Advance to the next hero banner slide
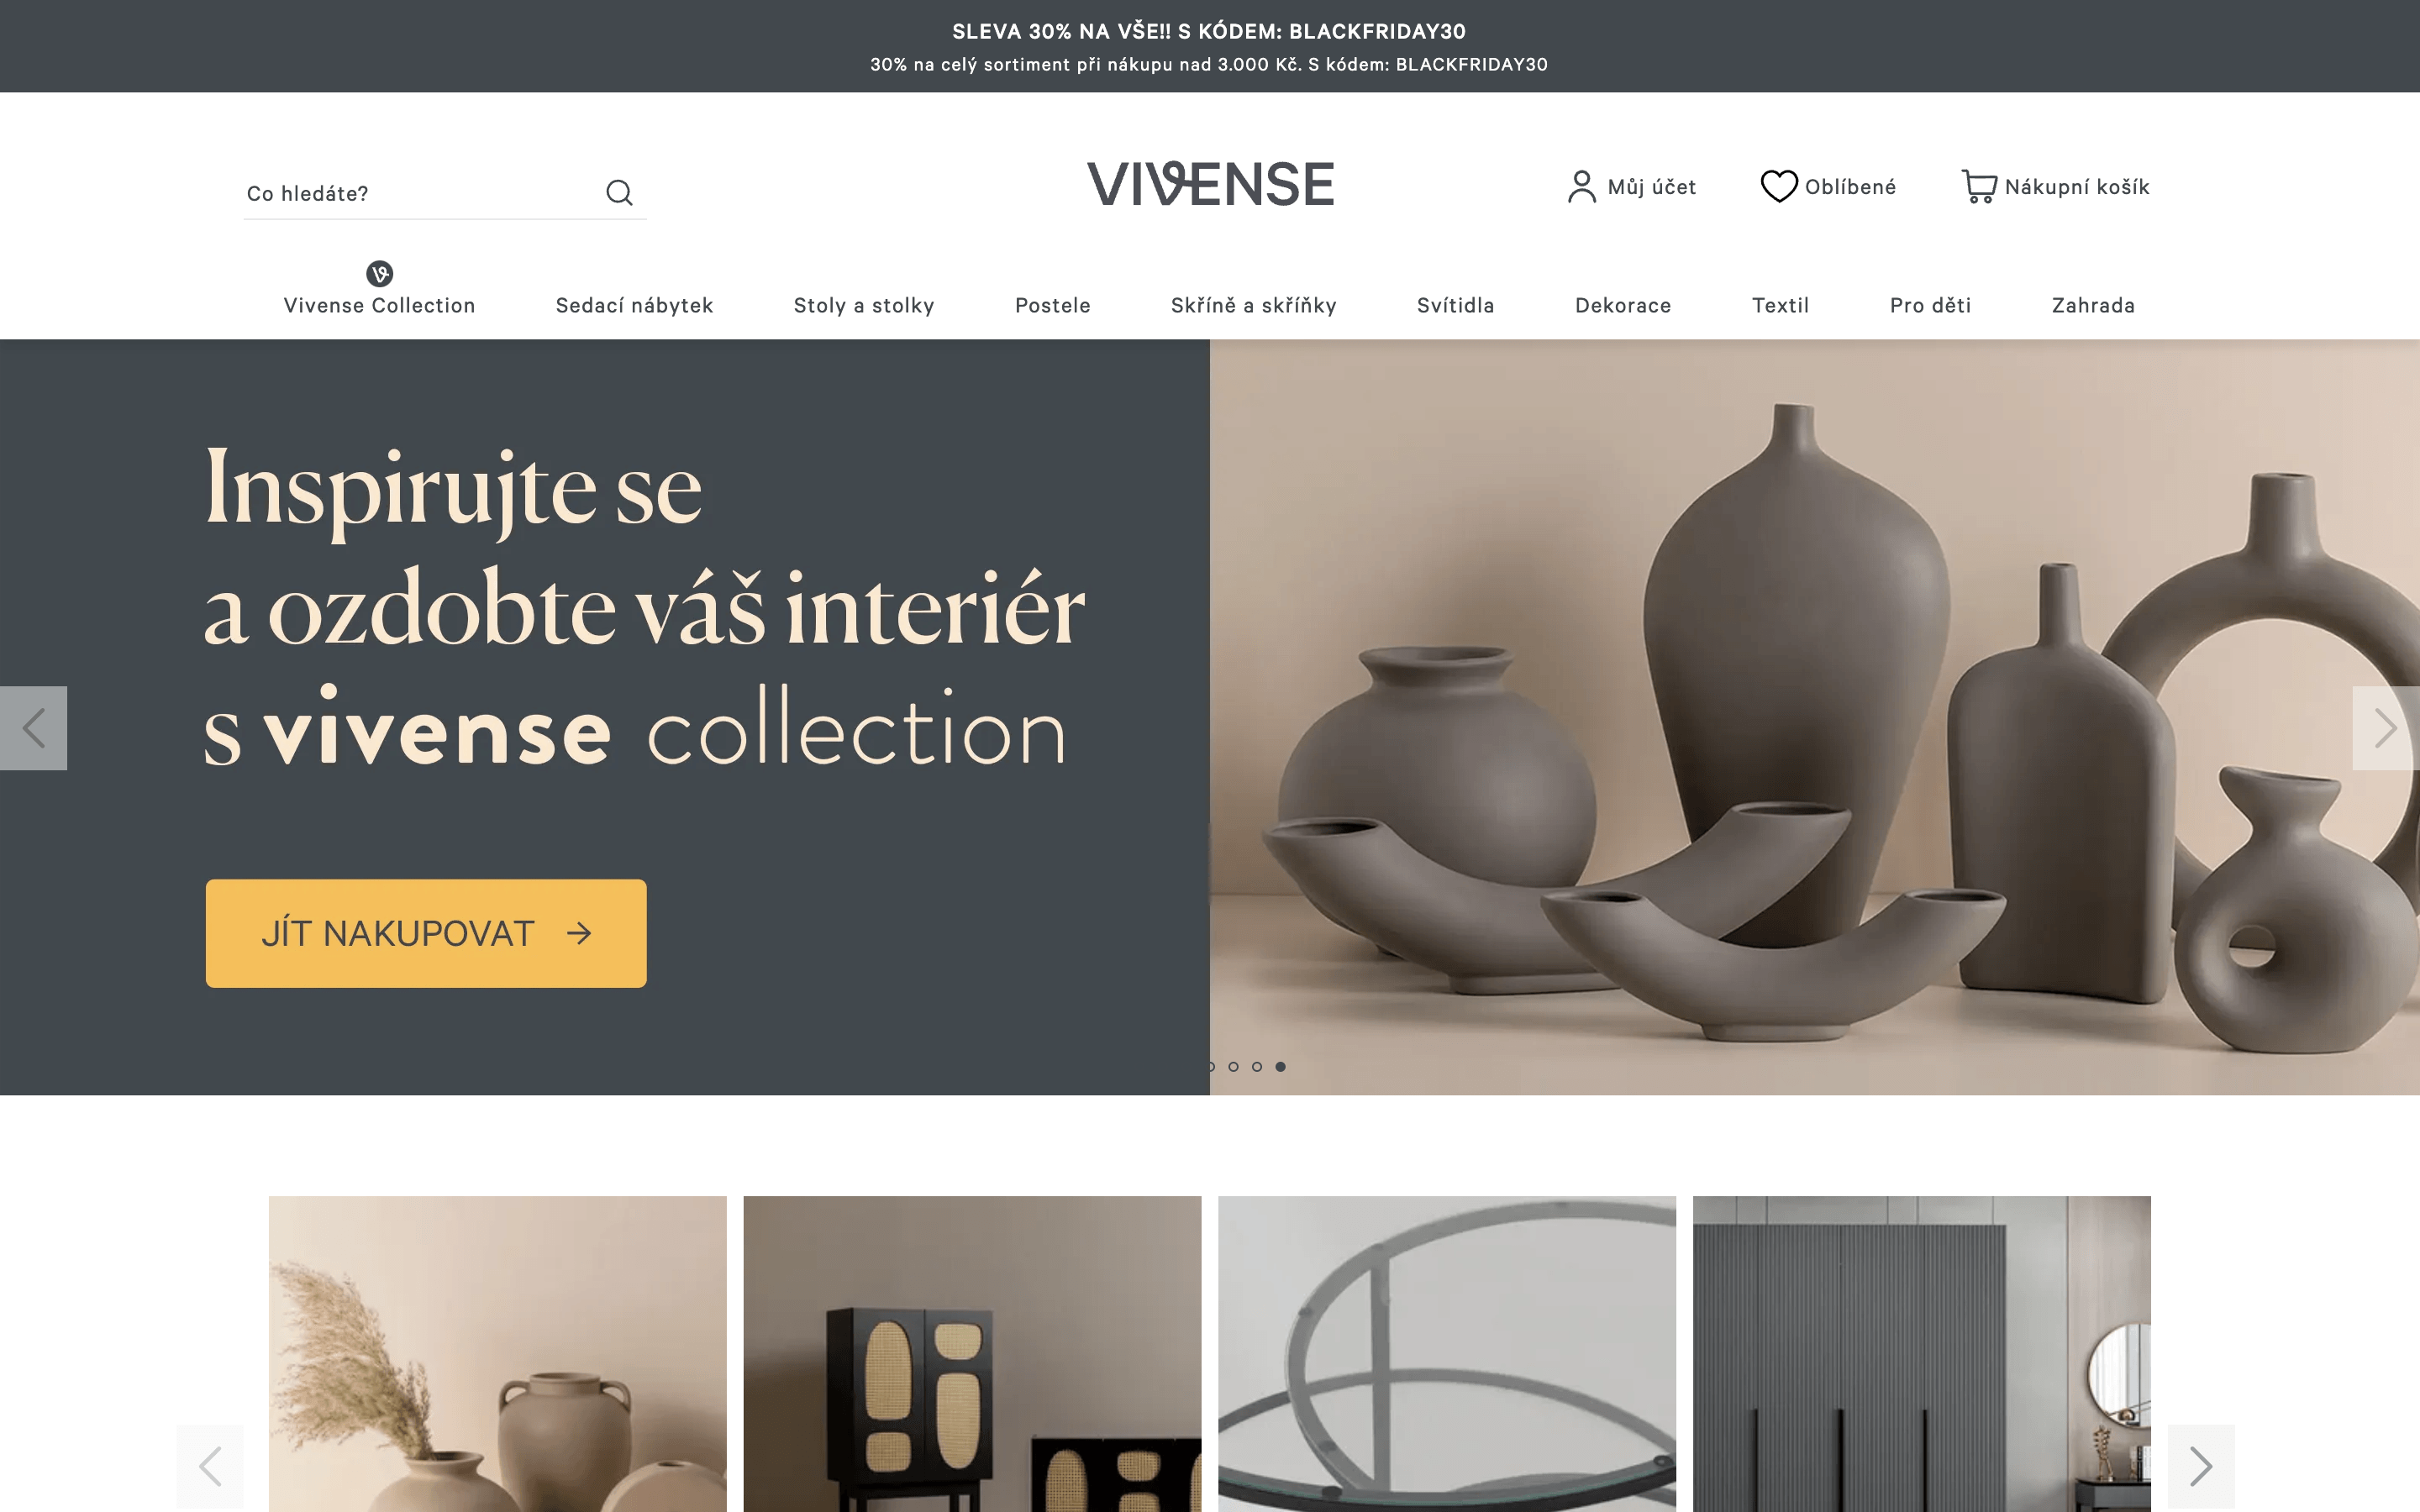 tap(2386, 728)
